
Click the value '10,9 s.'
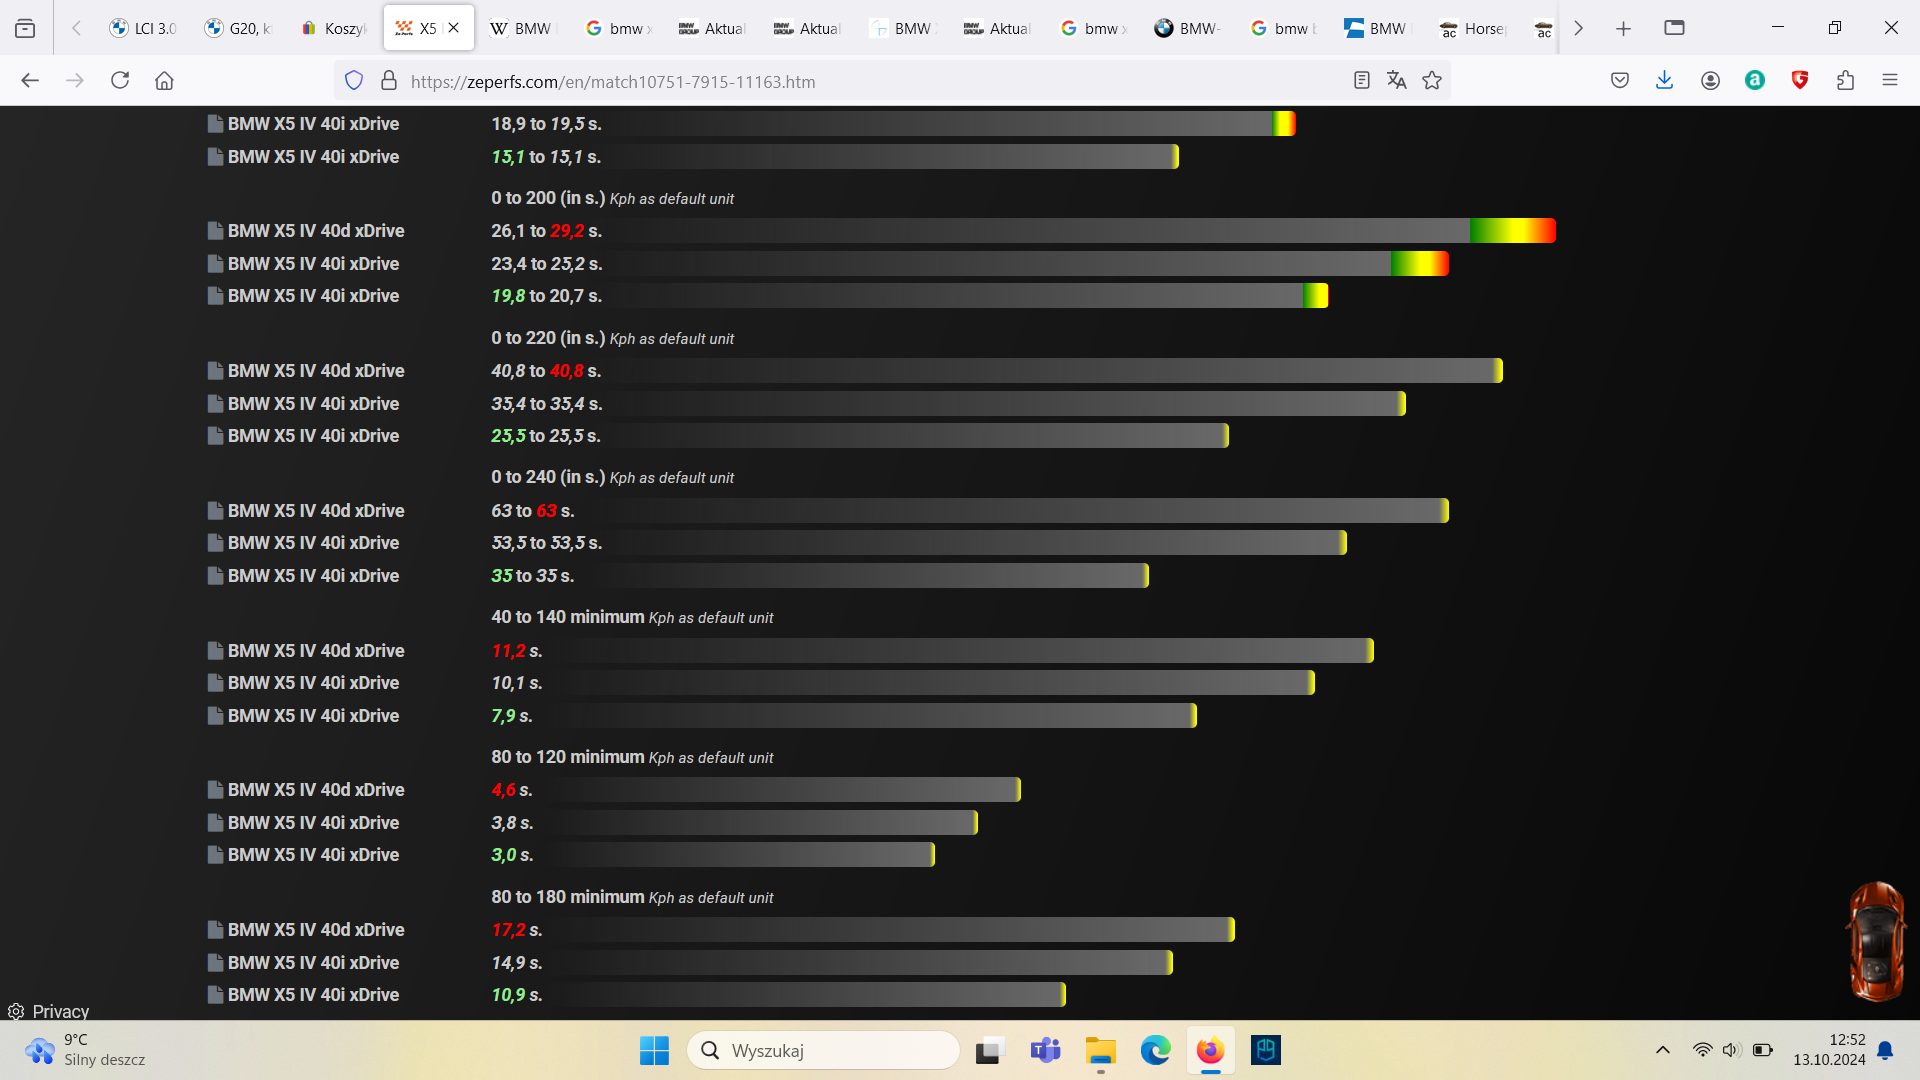tap(516, 995)
